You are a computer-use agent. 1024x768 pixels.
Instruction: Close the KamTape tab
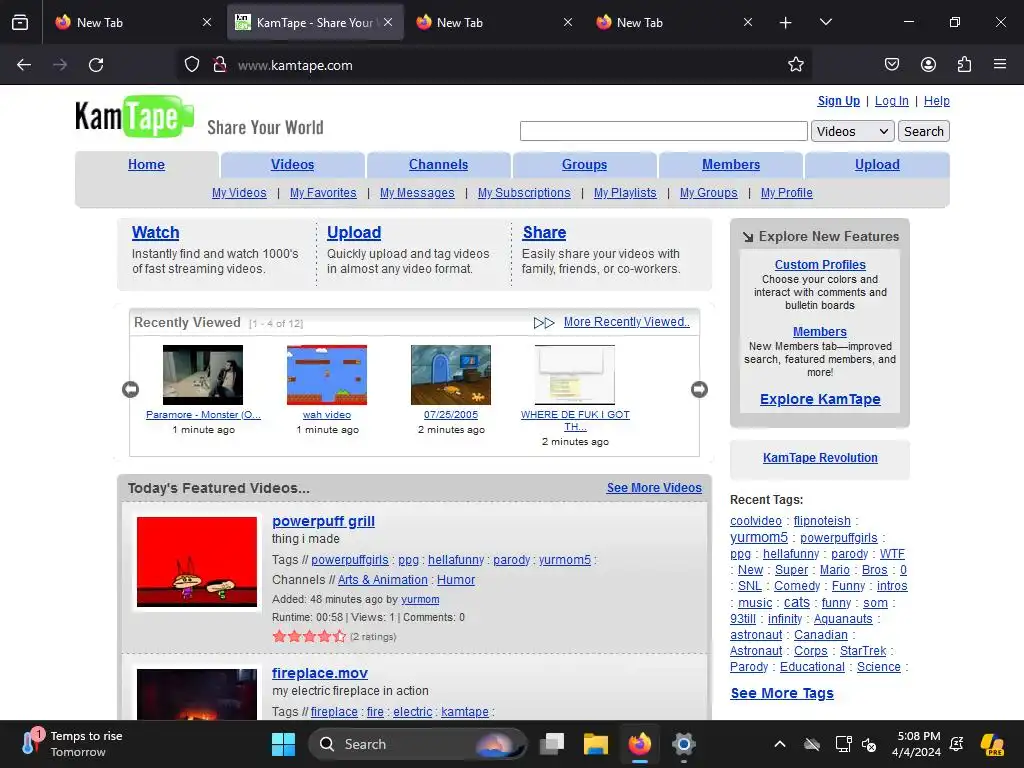point(388,22)
